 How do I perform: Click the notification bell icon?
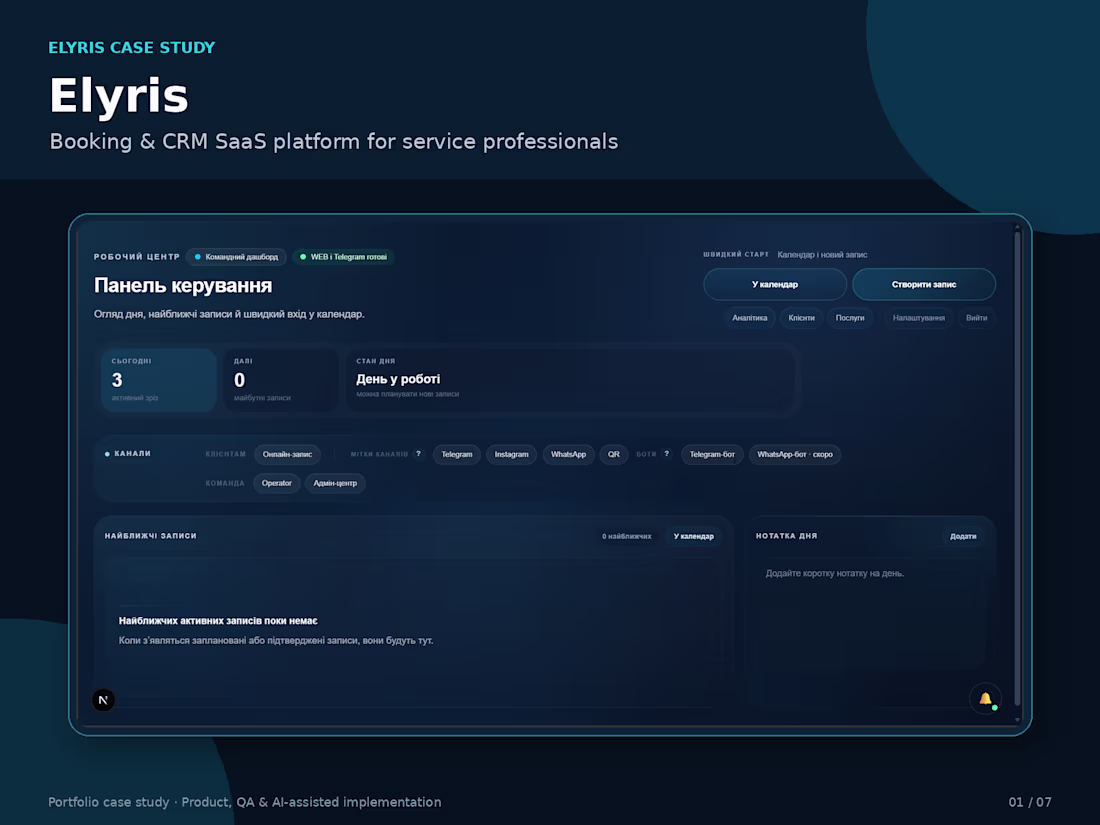tap(986, 699)
